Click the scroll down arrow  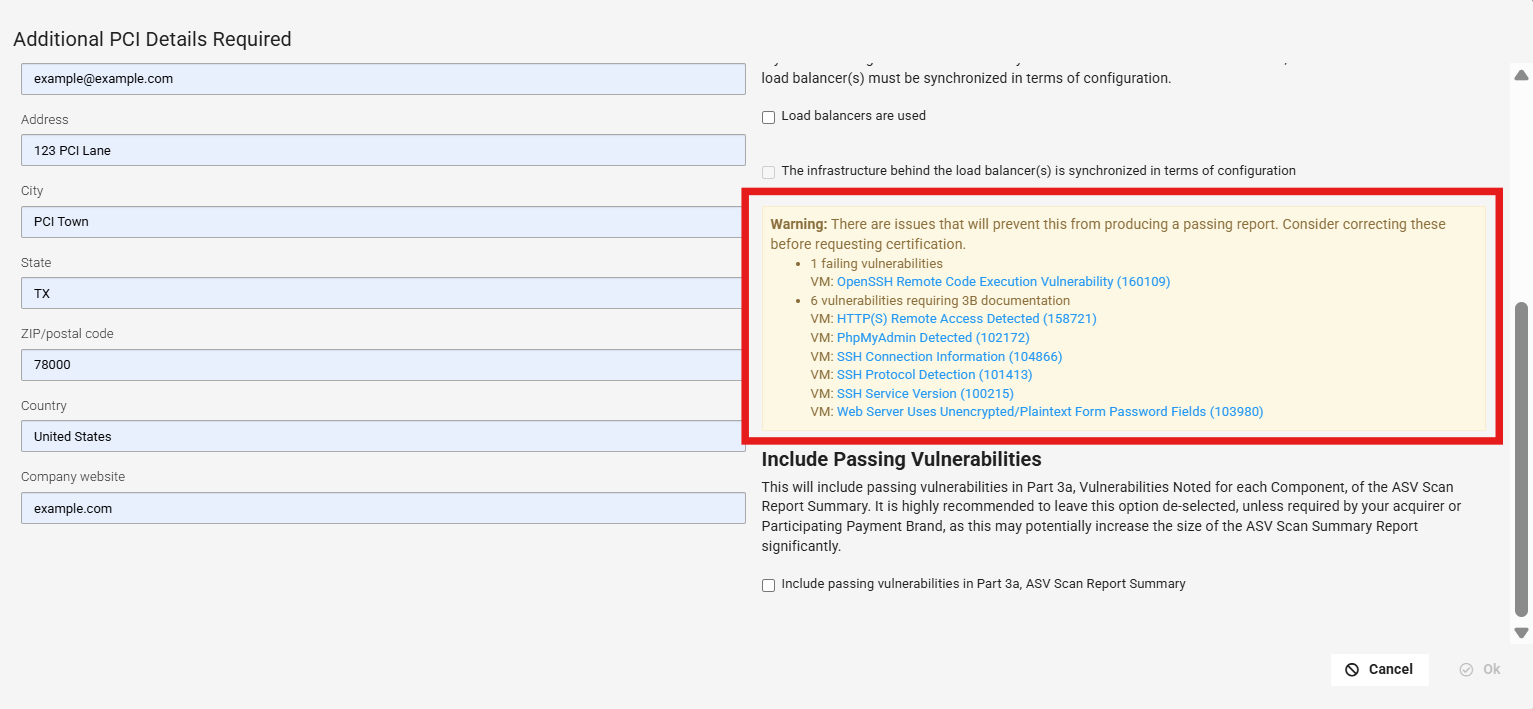(1521, 632)
